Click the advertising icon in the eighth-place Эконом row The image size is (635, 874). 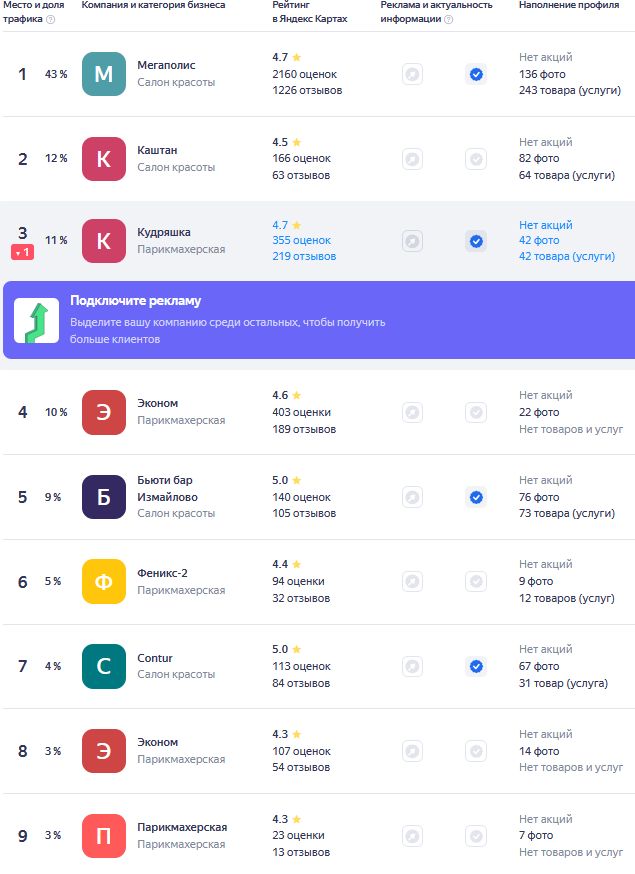click(x=413, y=751)
